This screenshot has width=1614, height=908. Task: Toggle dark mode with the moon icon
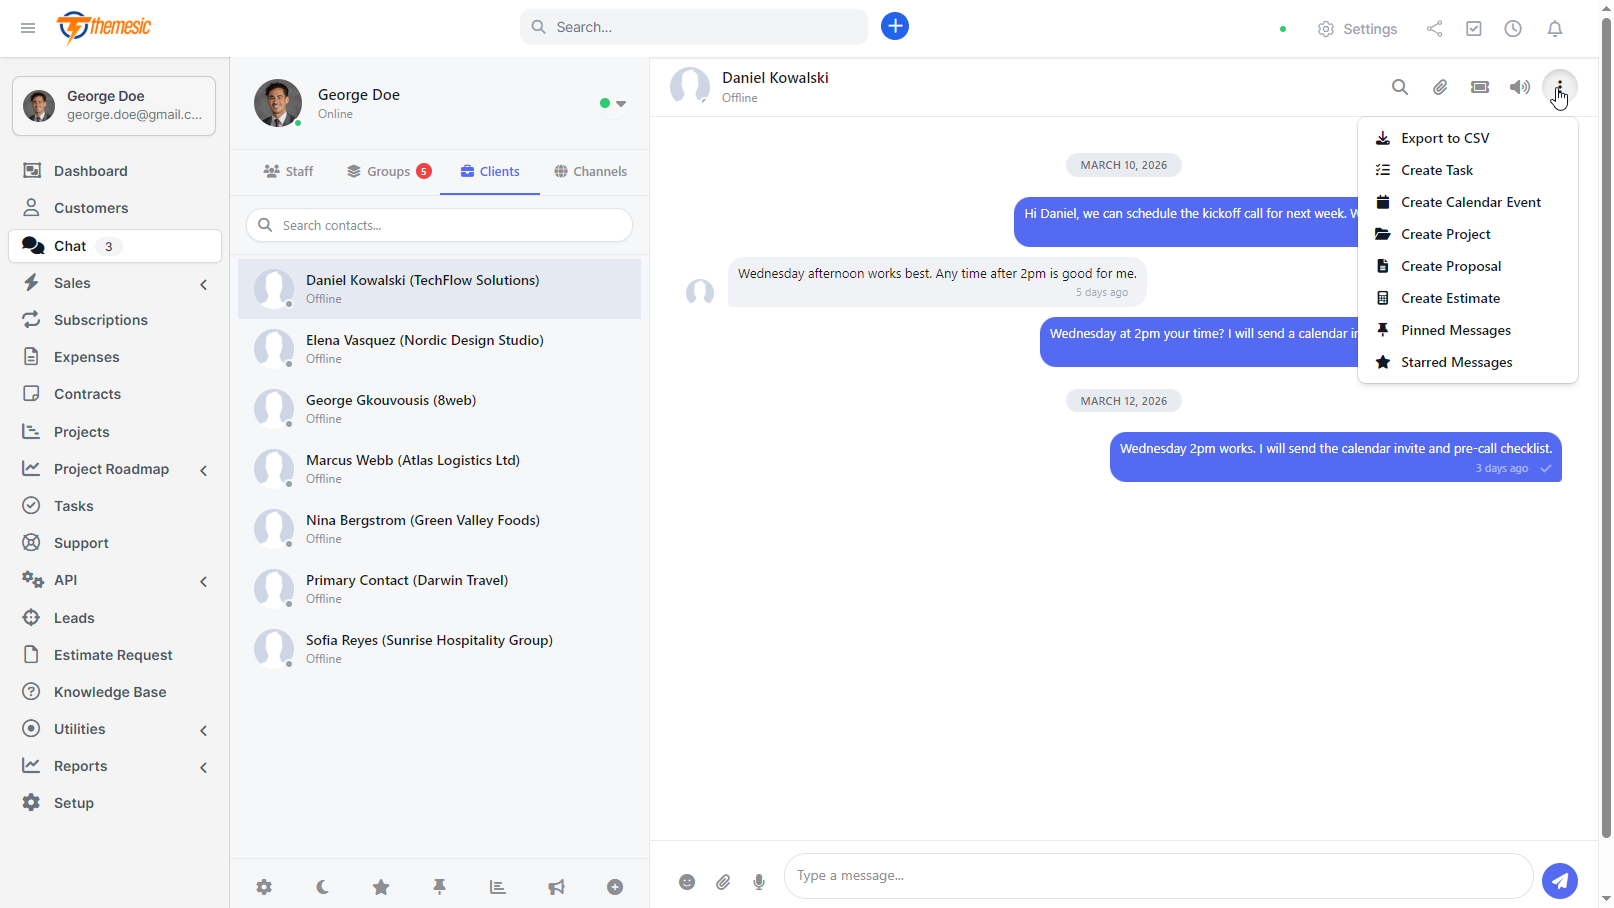tap(322, 886)
